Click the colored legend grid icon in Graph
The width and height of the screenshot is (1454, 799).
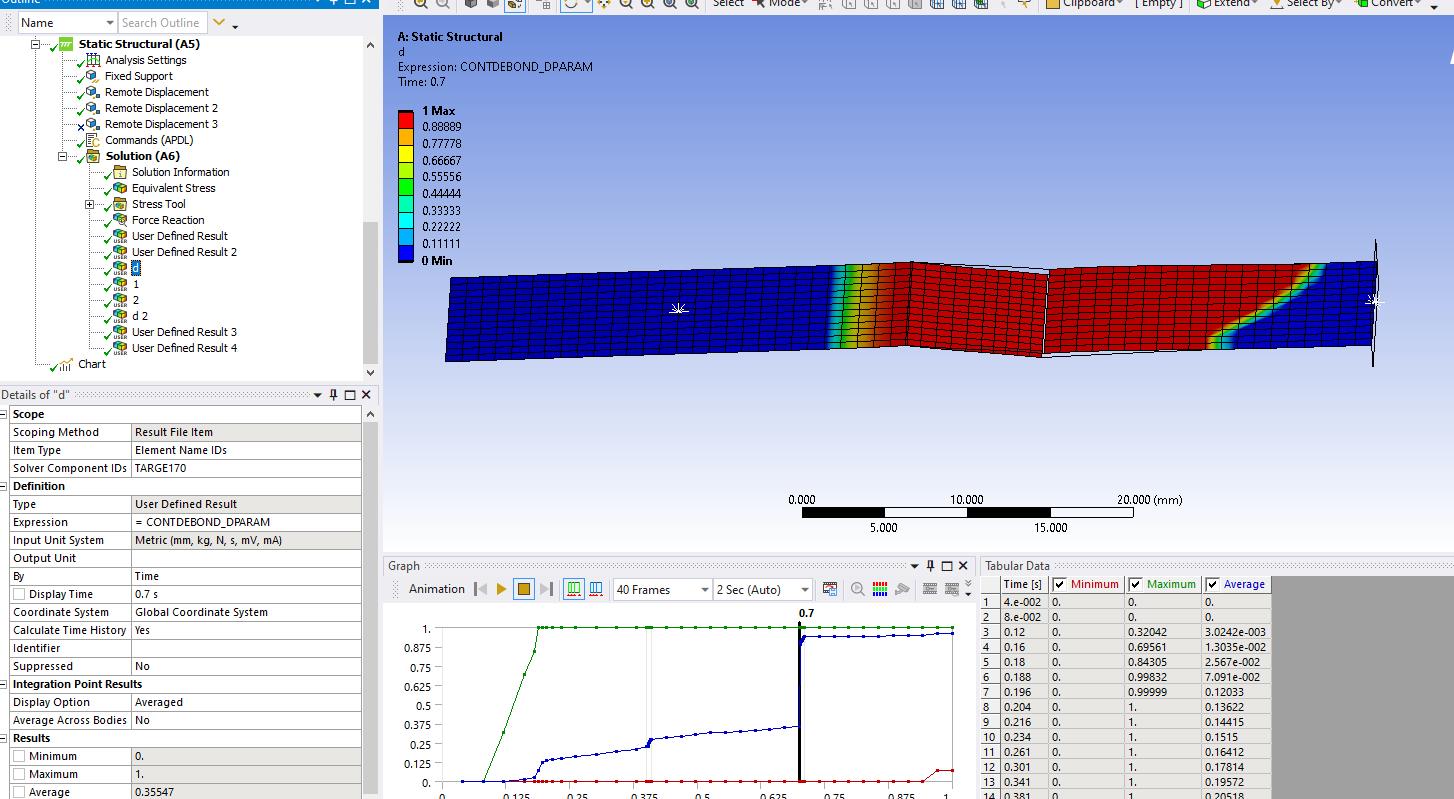click(x=880, y=589)
